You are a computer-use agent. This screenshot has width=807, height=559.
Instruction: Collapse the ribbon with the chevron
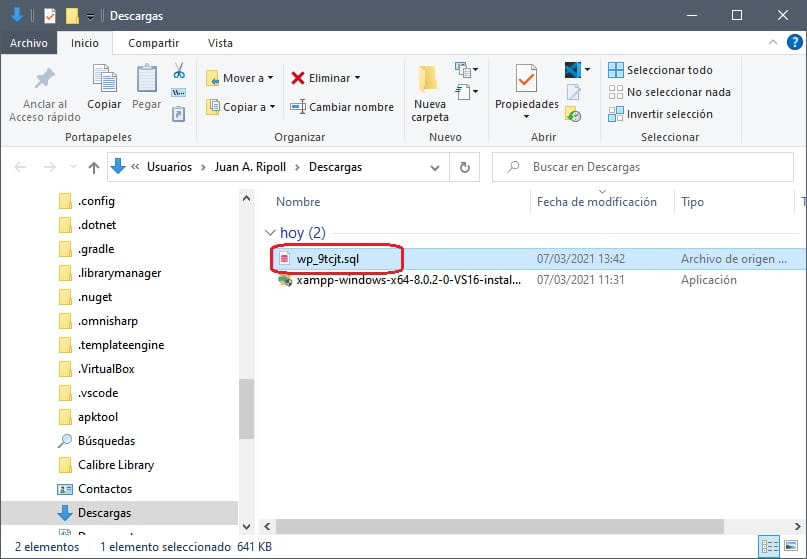tap(773, 43)
